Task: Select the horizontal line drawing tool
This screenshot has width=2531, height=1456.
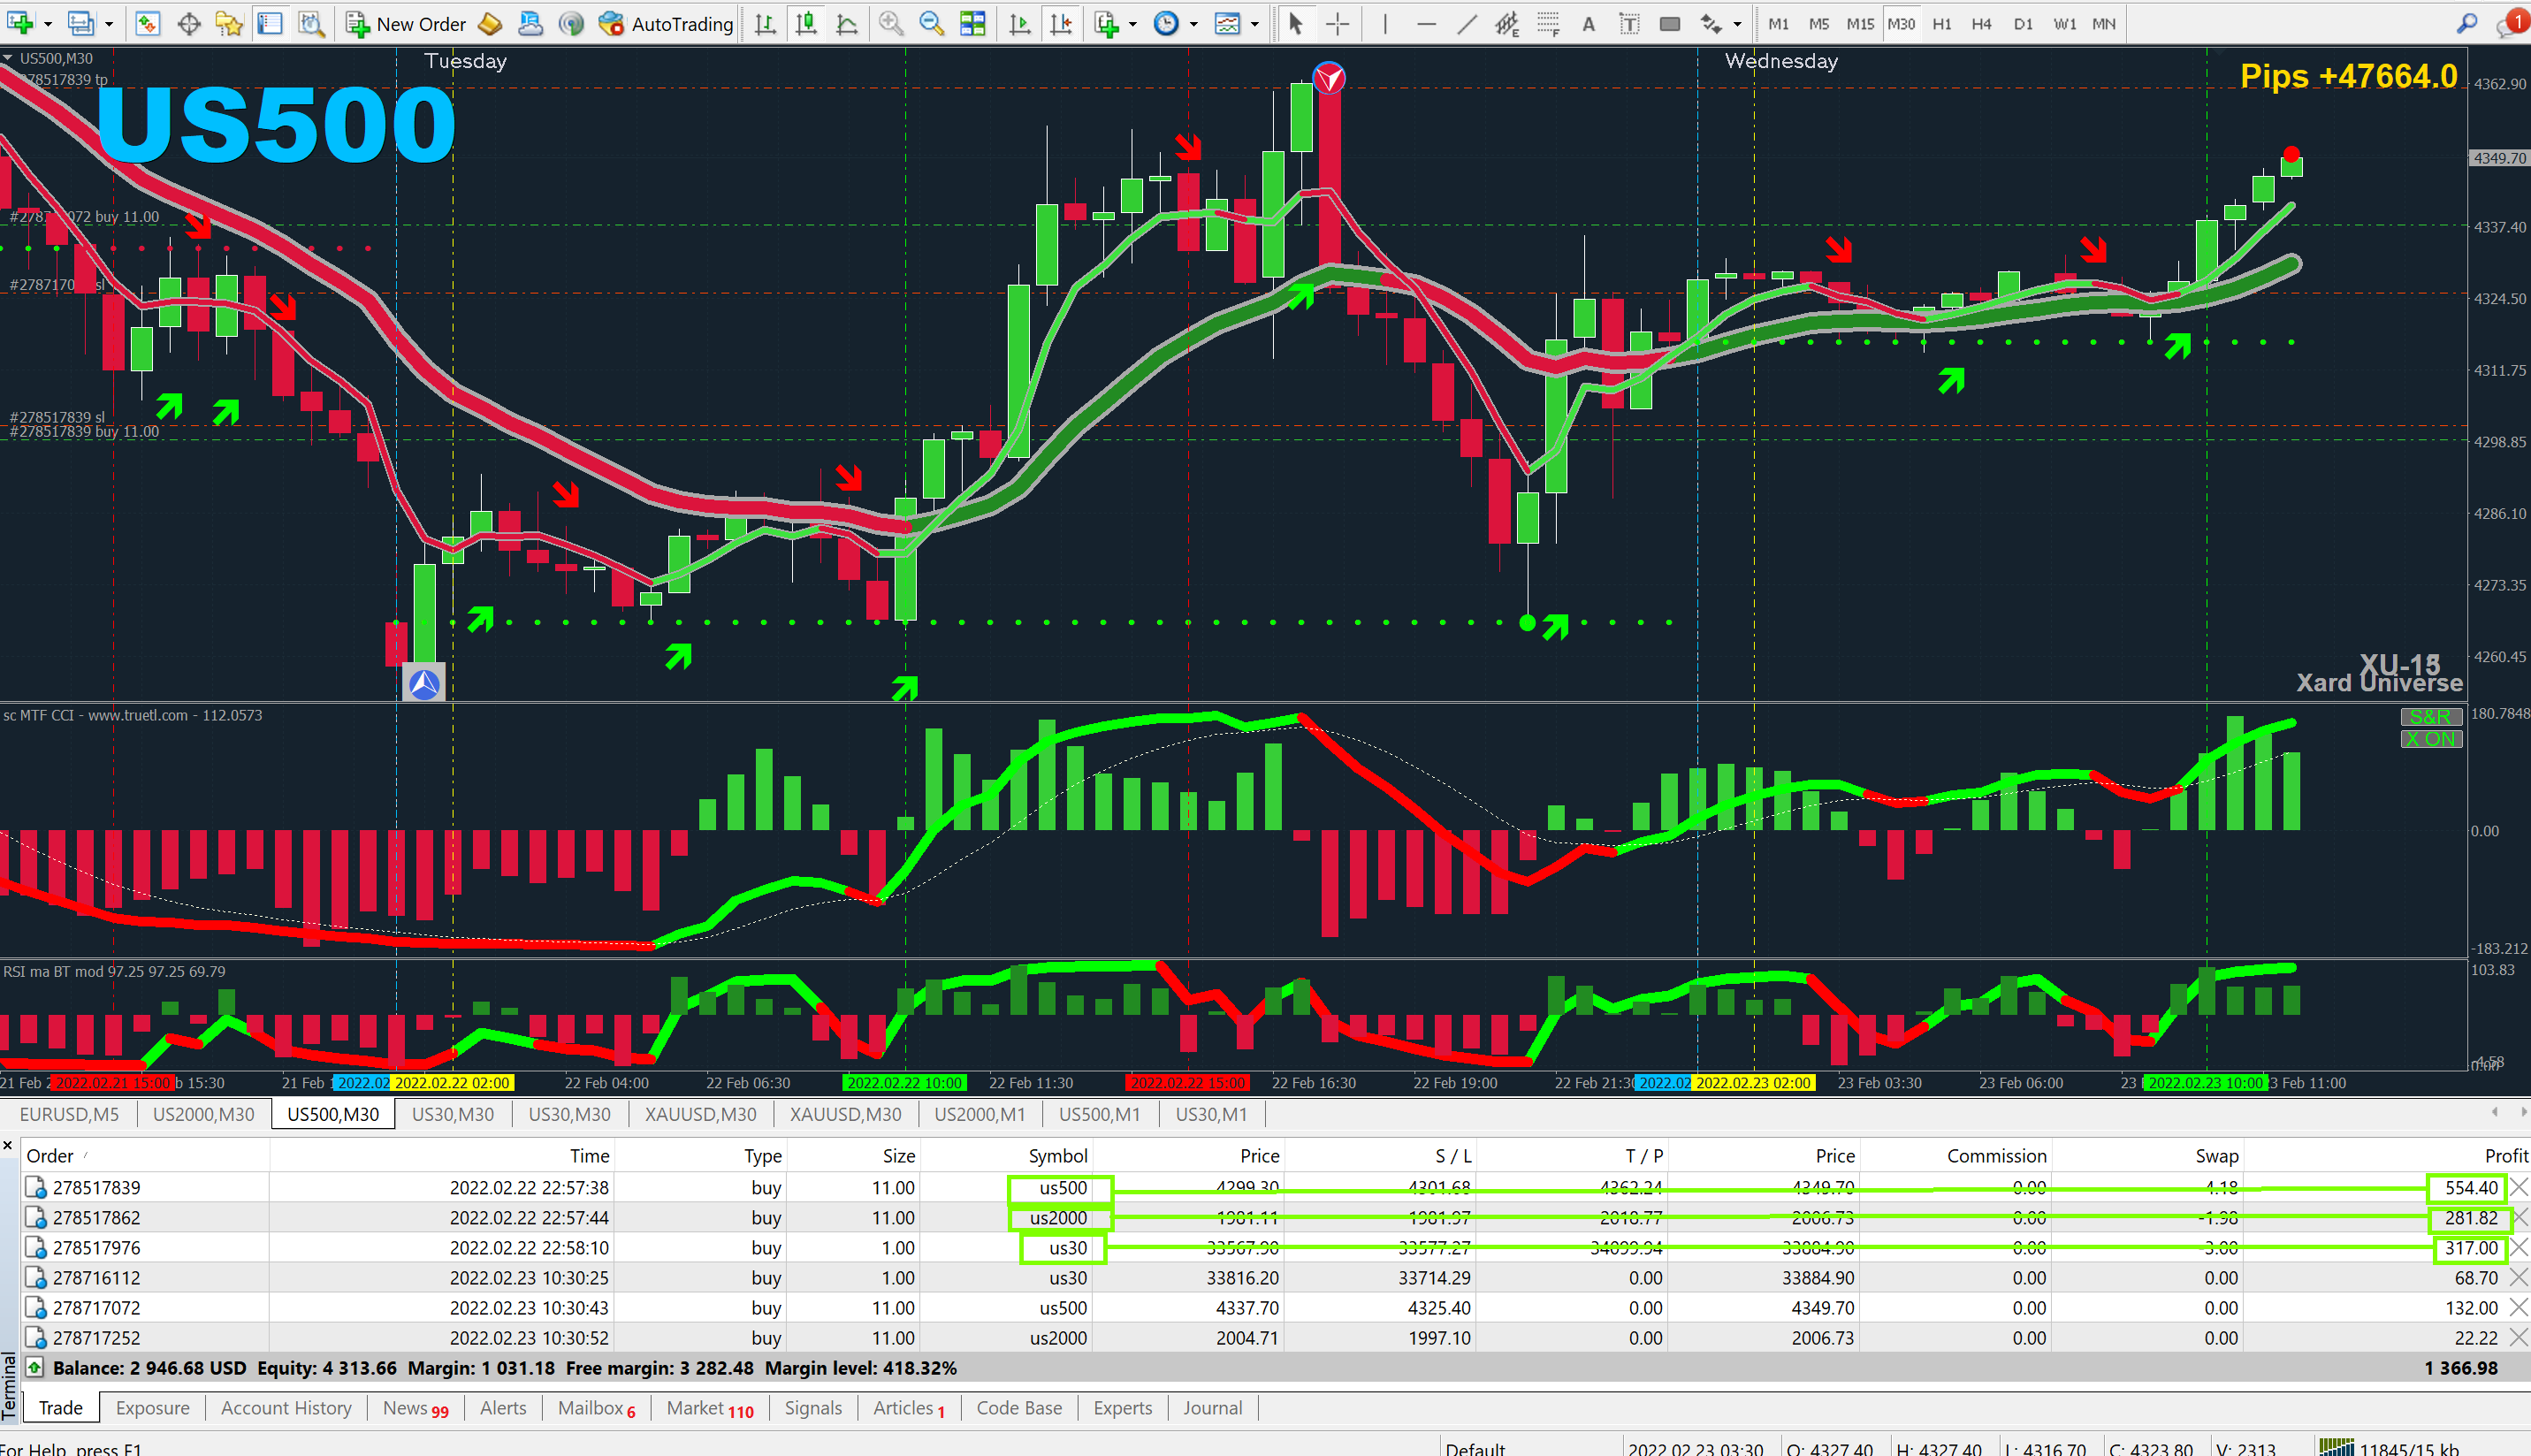Action: pos(1426,24)
